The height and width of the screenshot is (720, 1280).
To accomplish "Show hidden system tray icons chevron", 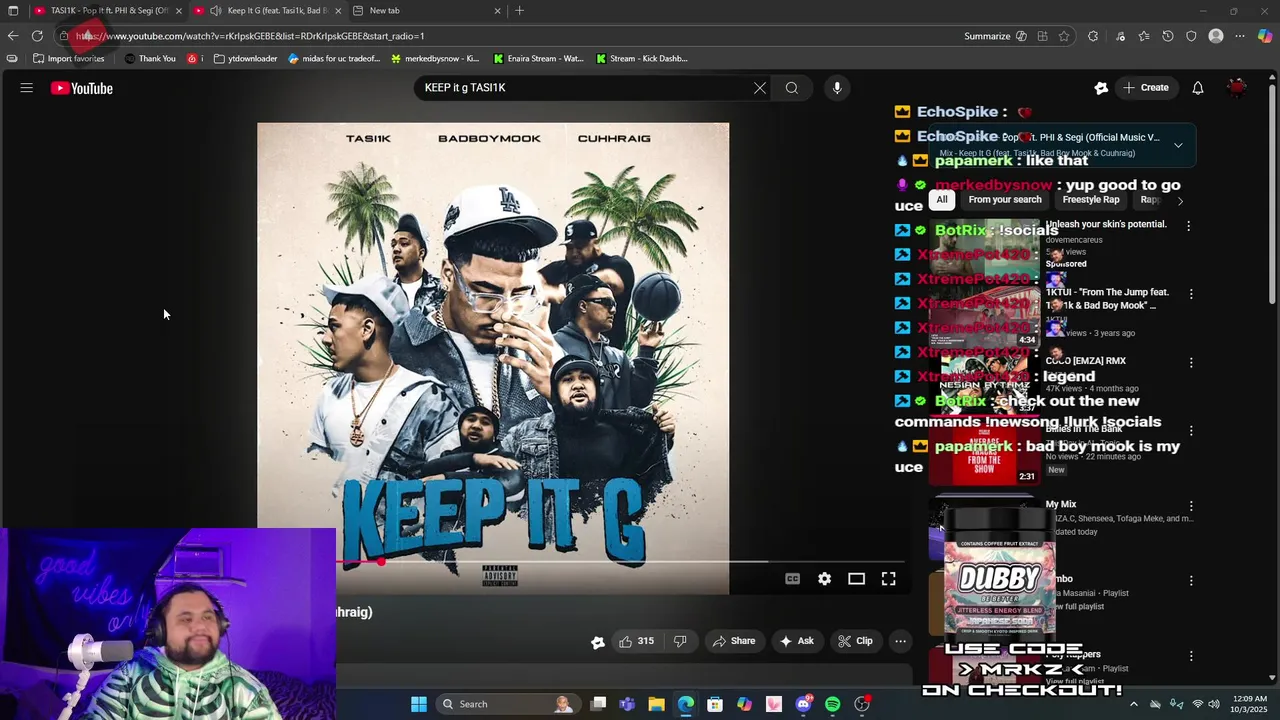I will pos(1133,704).
